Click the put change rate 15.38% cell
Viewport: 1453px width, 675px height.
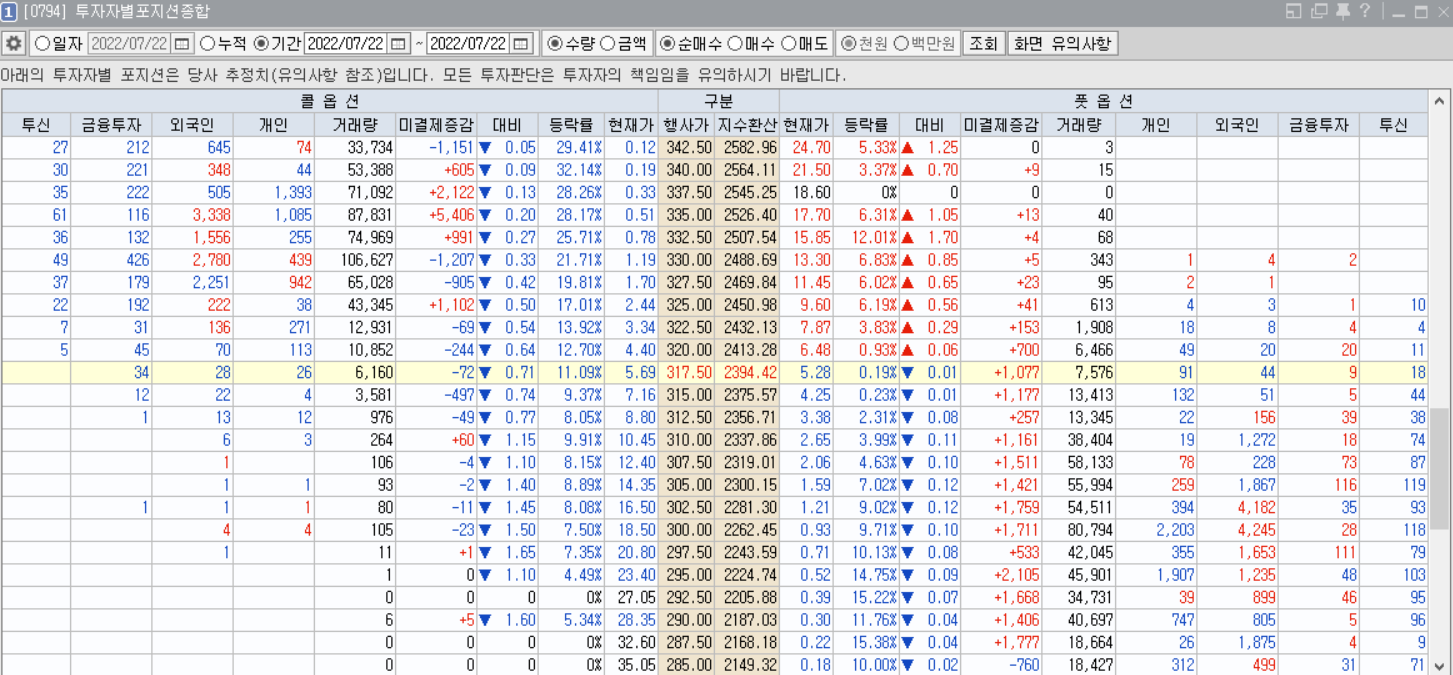[x=865, y=642]
